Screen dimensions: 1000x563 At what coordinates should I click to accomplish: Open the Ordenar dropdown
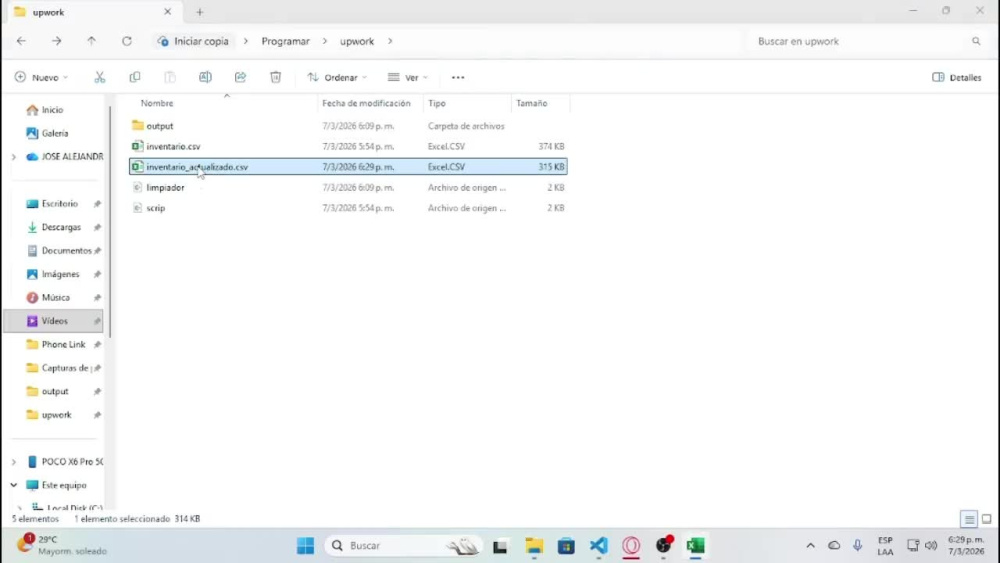[x=337, y=77]
